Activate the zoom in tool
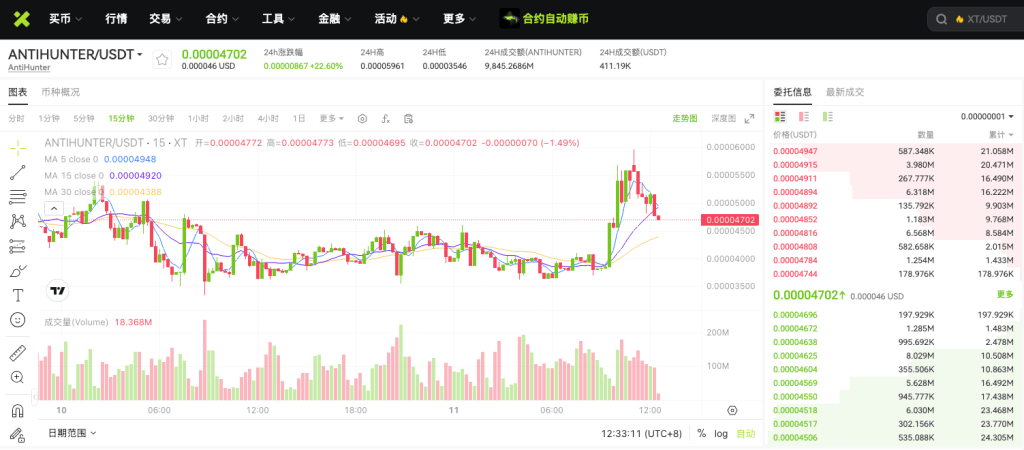The height and width of the screenshot is (450, 1024). [18, 377]
